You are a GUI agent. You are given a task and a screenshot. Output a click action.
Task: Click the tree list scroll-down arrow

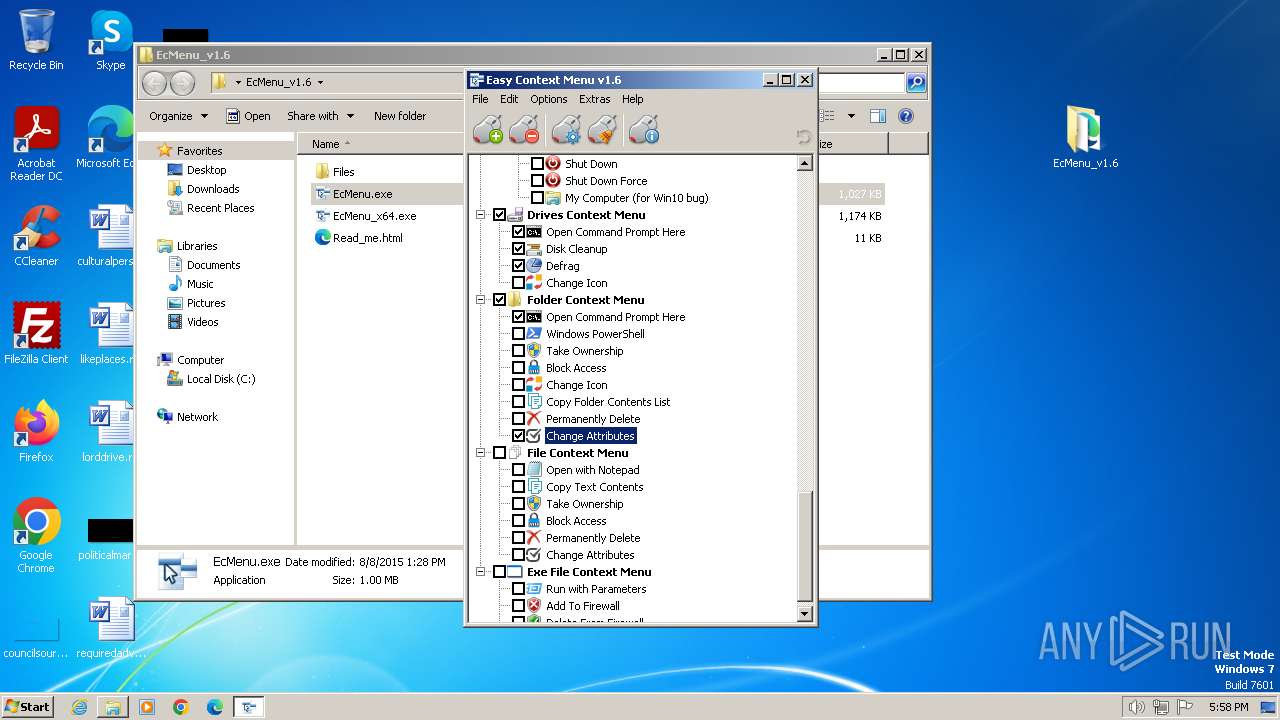[x=805, y=612]
